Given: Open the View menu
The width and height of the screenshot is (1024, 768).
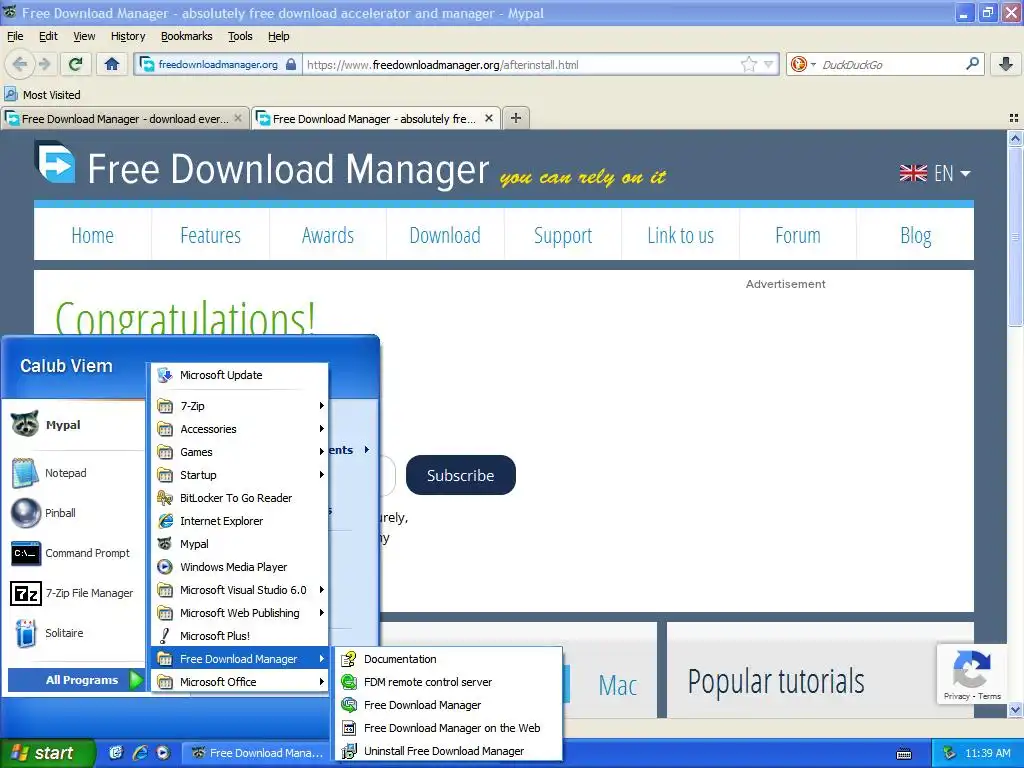Looking at the screenshot, I should [84, 36].
